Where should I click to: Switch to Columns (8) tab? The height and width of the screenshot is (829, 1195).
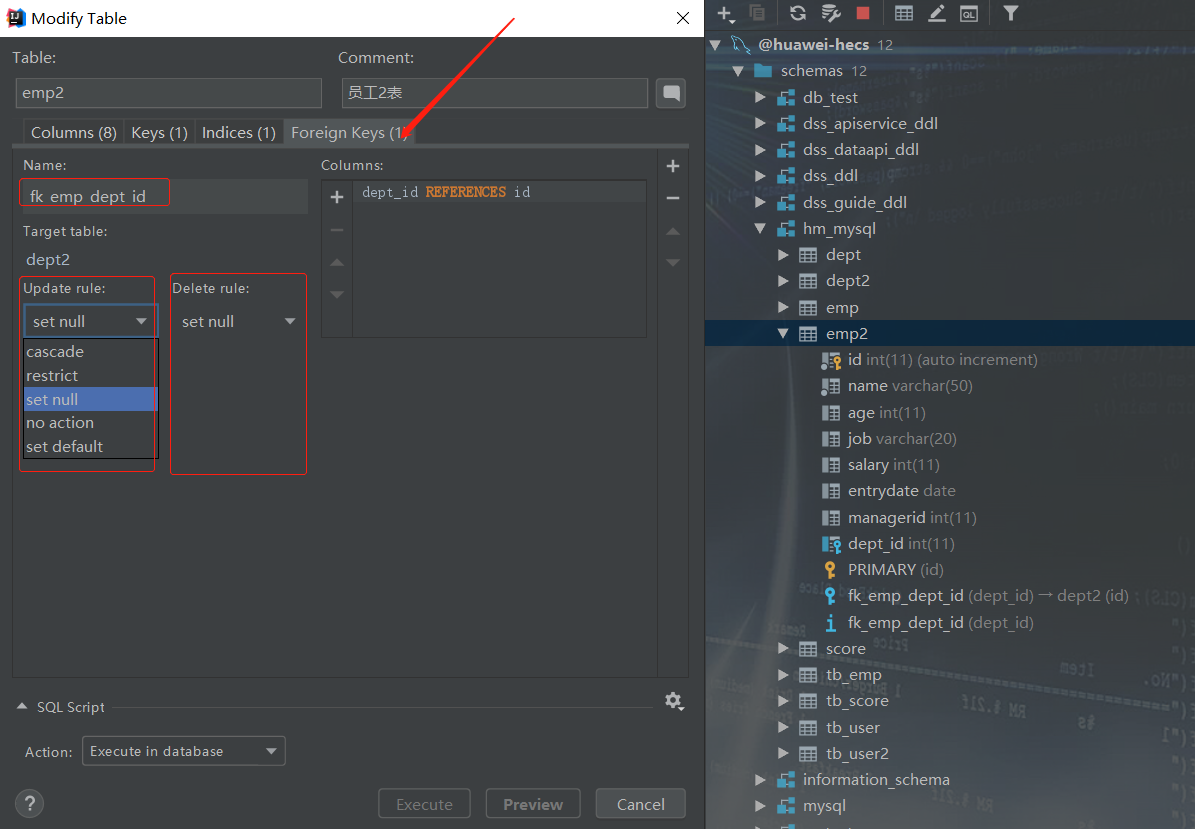click(73, 133)
